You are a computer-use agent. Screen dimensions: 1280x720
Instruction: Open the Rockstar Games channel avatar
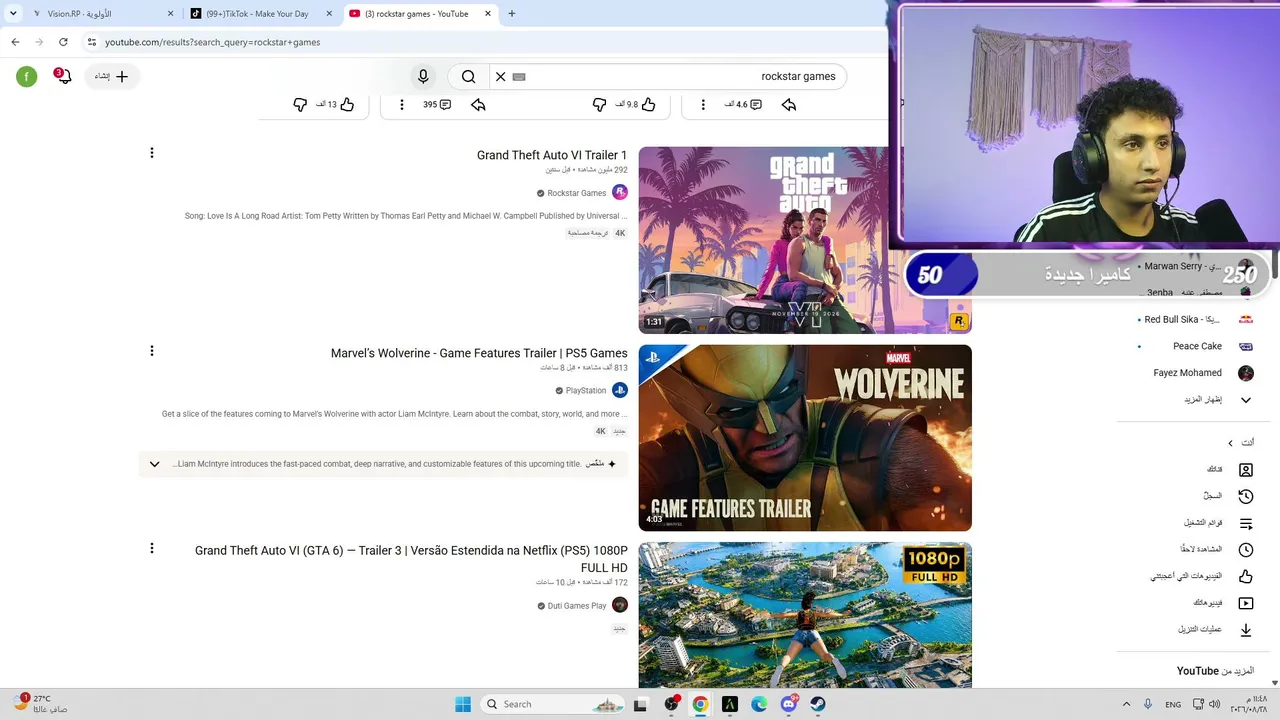620,193
